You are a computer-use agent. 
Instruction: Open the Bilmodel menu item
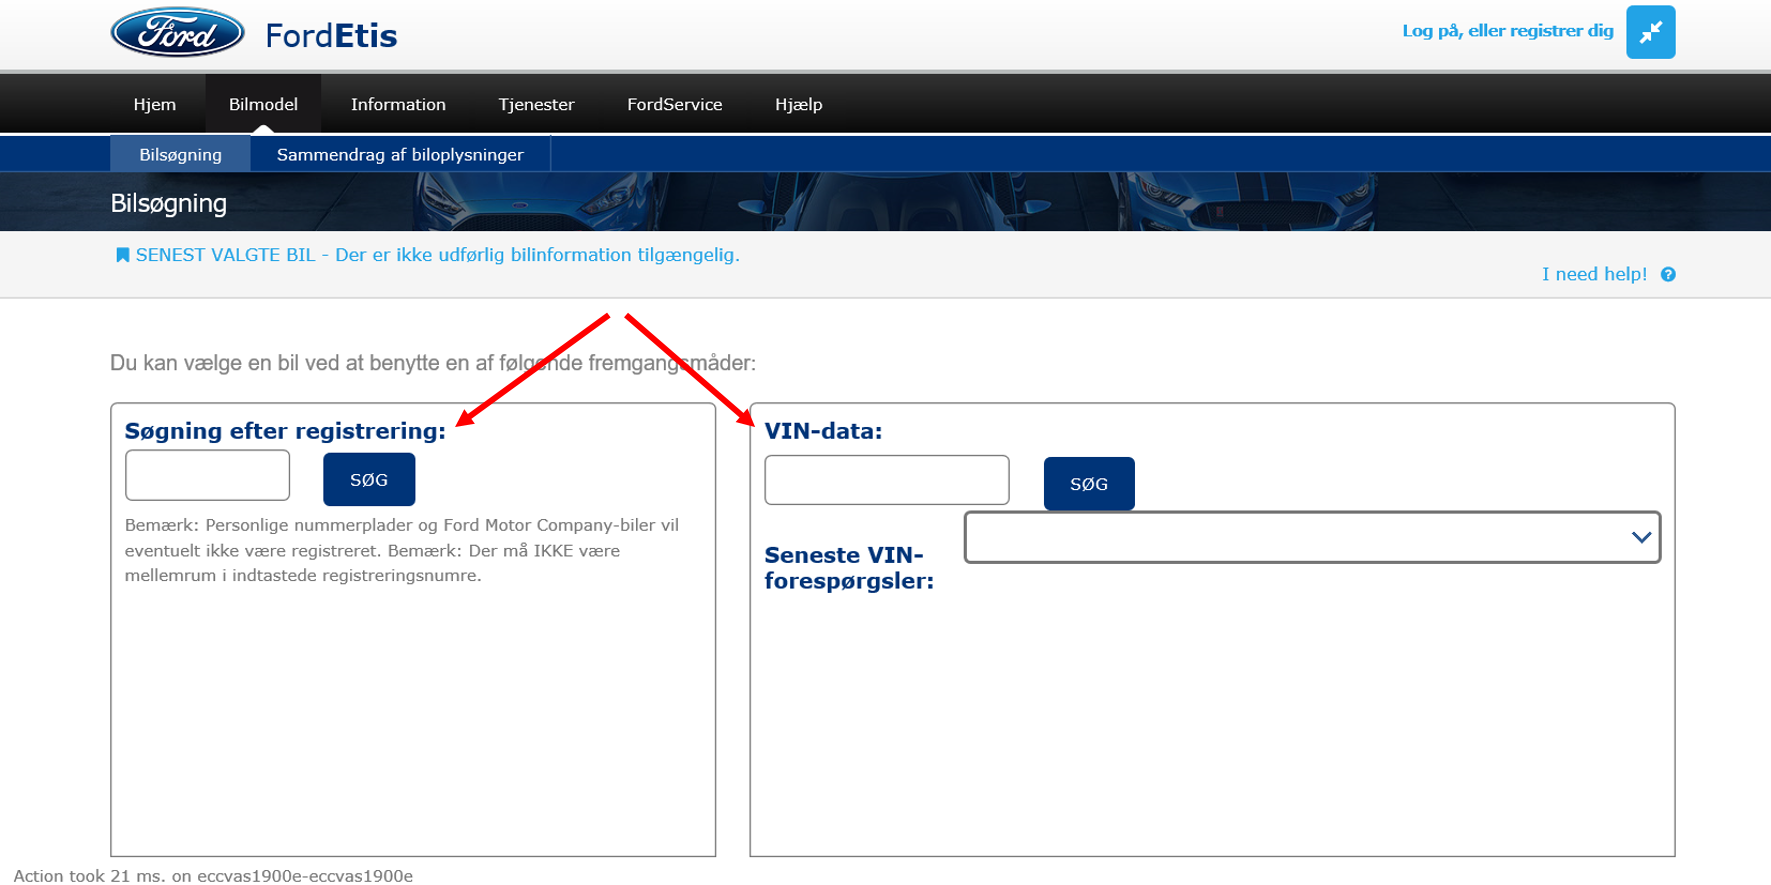[x=263, y=104]
